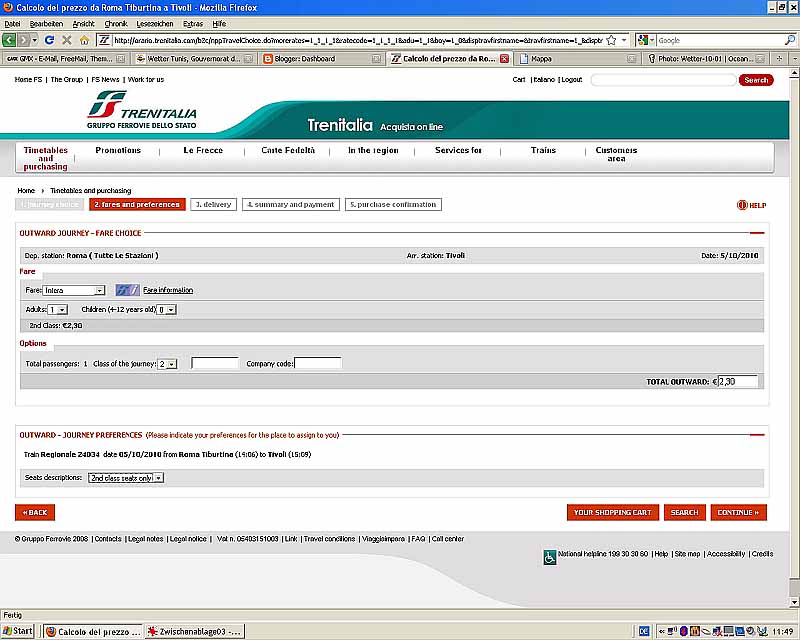Click the blank field beside class dropdown
800x640 pixels.
point(215,363)
